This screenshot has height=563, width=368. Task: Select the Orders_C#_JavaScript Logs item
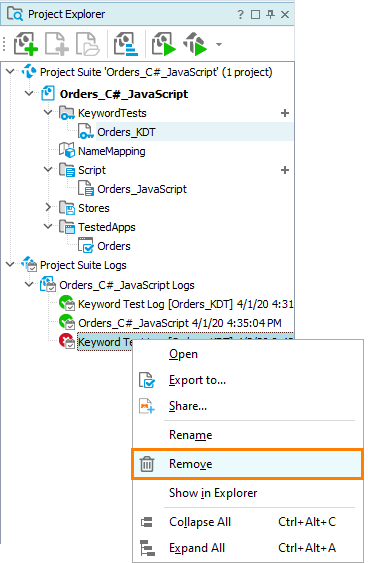[x=127, y=285]
